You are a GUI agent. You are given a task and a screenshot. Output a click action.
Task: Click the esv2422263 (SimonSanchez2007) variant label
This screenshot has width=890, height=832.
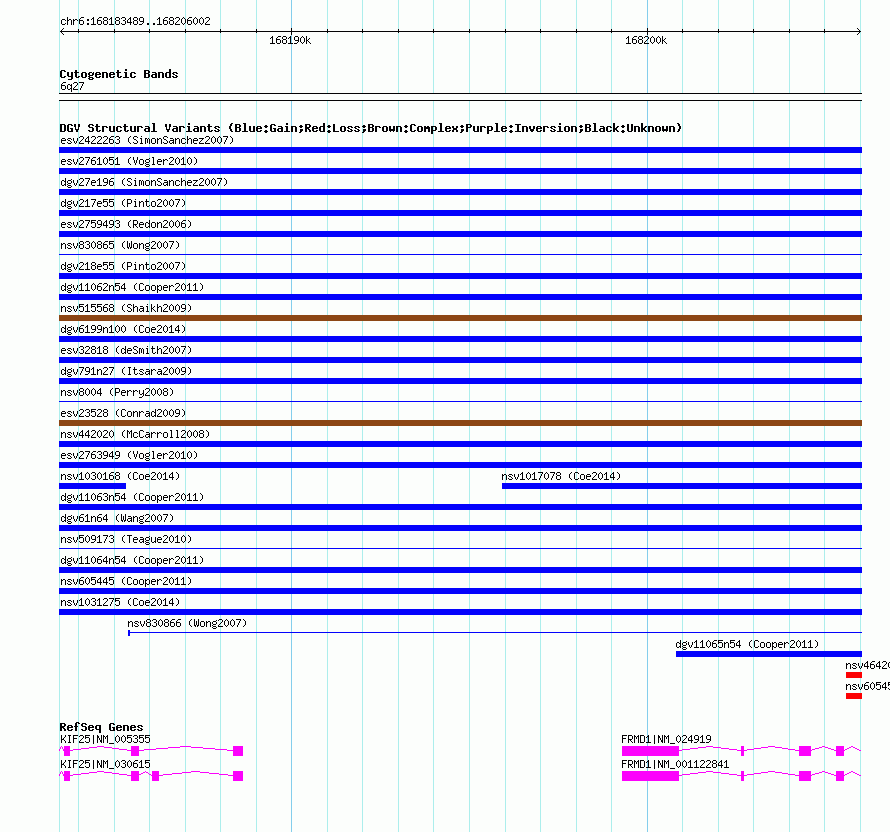point(147,140)
